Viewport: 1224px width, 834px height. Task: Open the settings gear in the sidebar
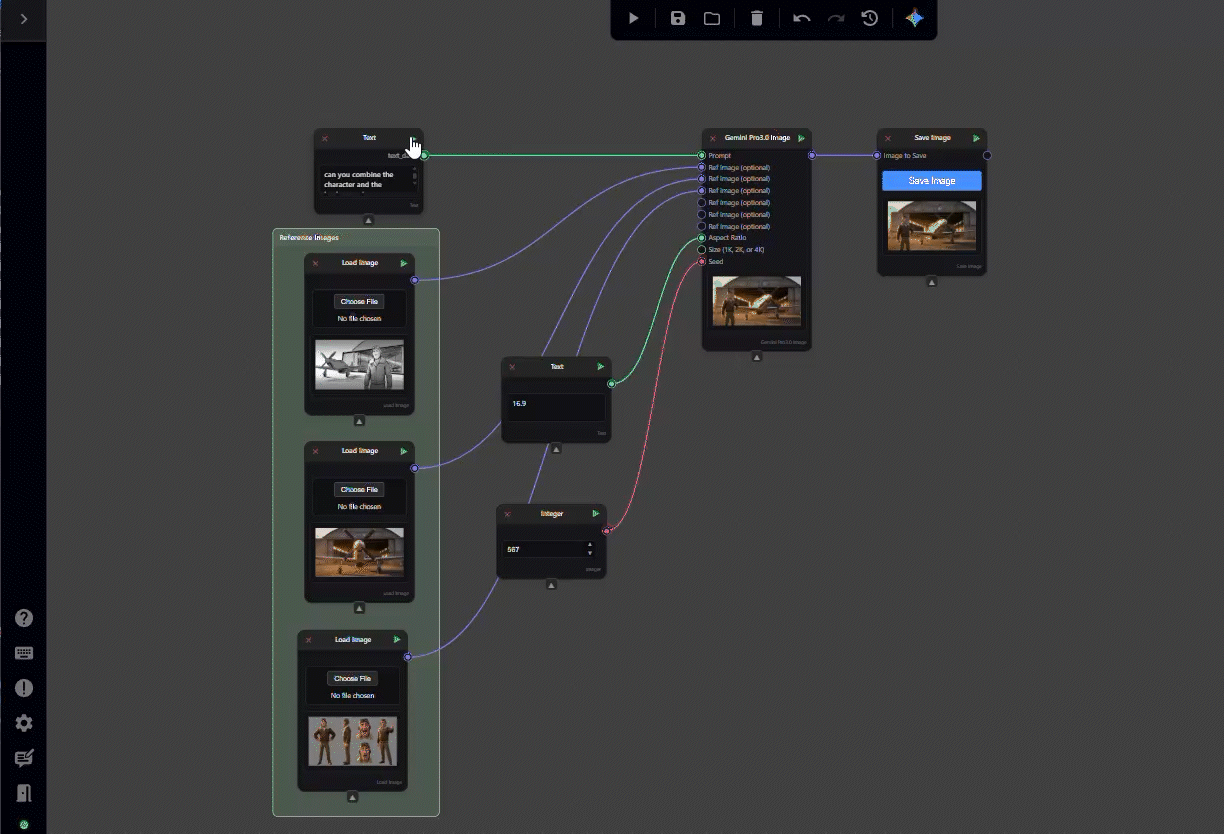[24, 723]
